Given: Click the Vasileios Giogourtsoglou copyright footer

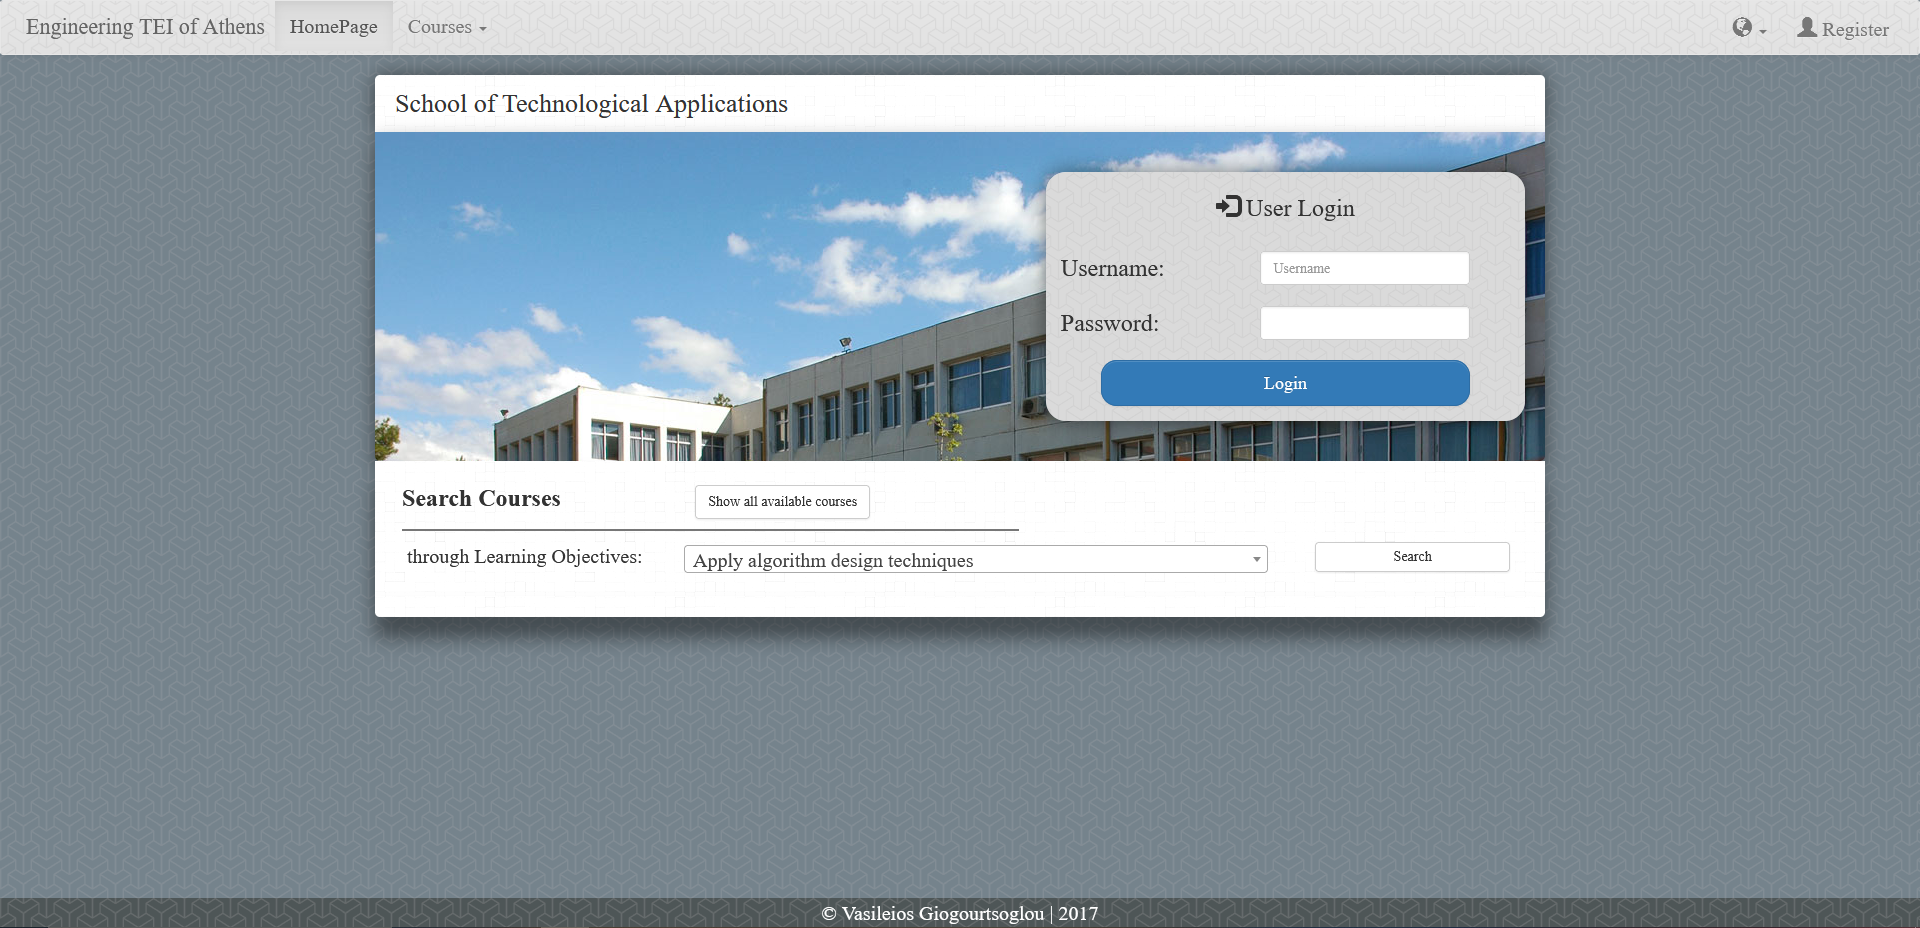Looking at the screenshot, I should point(959,913).
